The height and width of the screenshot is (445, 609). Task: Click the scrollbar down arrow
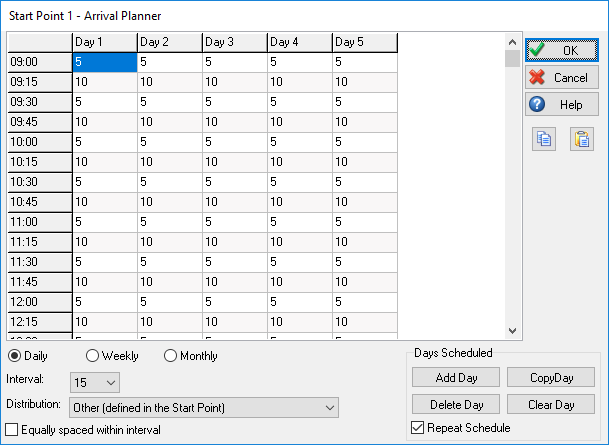512,331
